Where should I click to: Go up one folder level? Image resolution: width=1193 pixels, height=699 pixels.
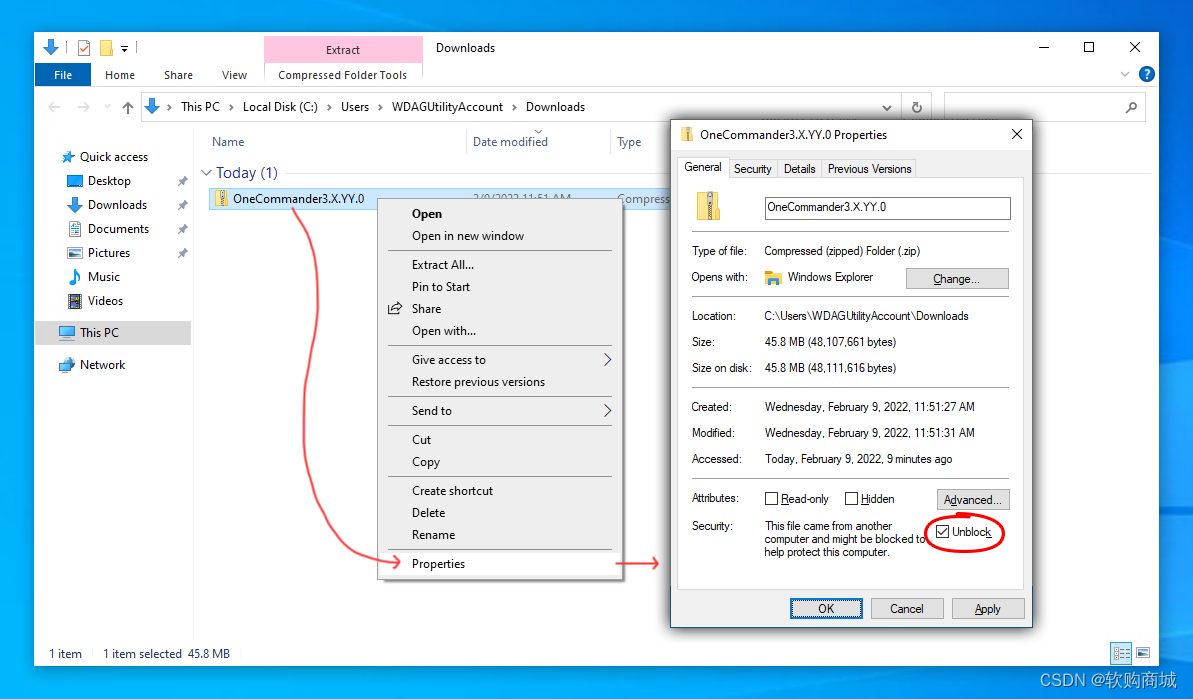click(x=128, y=107)
